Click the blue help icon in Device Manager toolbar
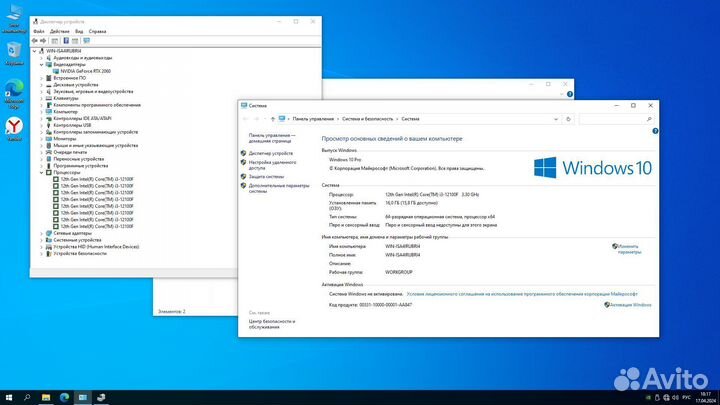 66,41
